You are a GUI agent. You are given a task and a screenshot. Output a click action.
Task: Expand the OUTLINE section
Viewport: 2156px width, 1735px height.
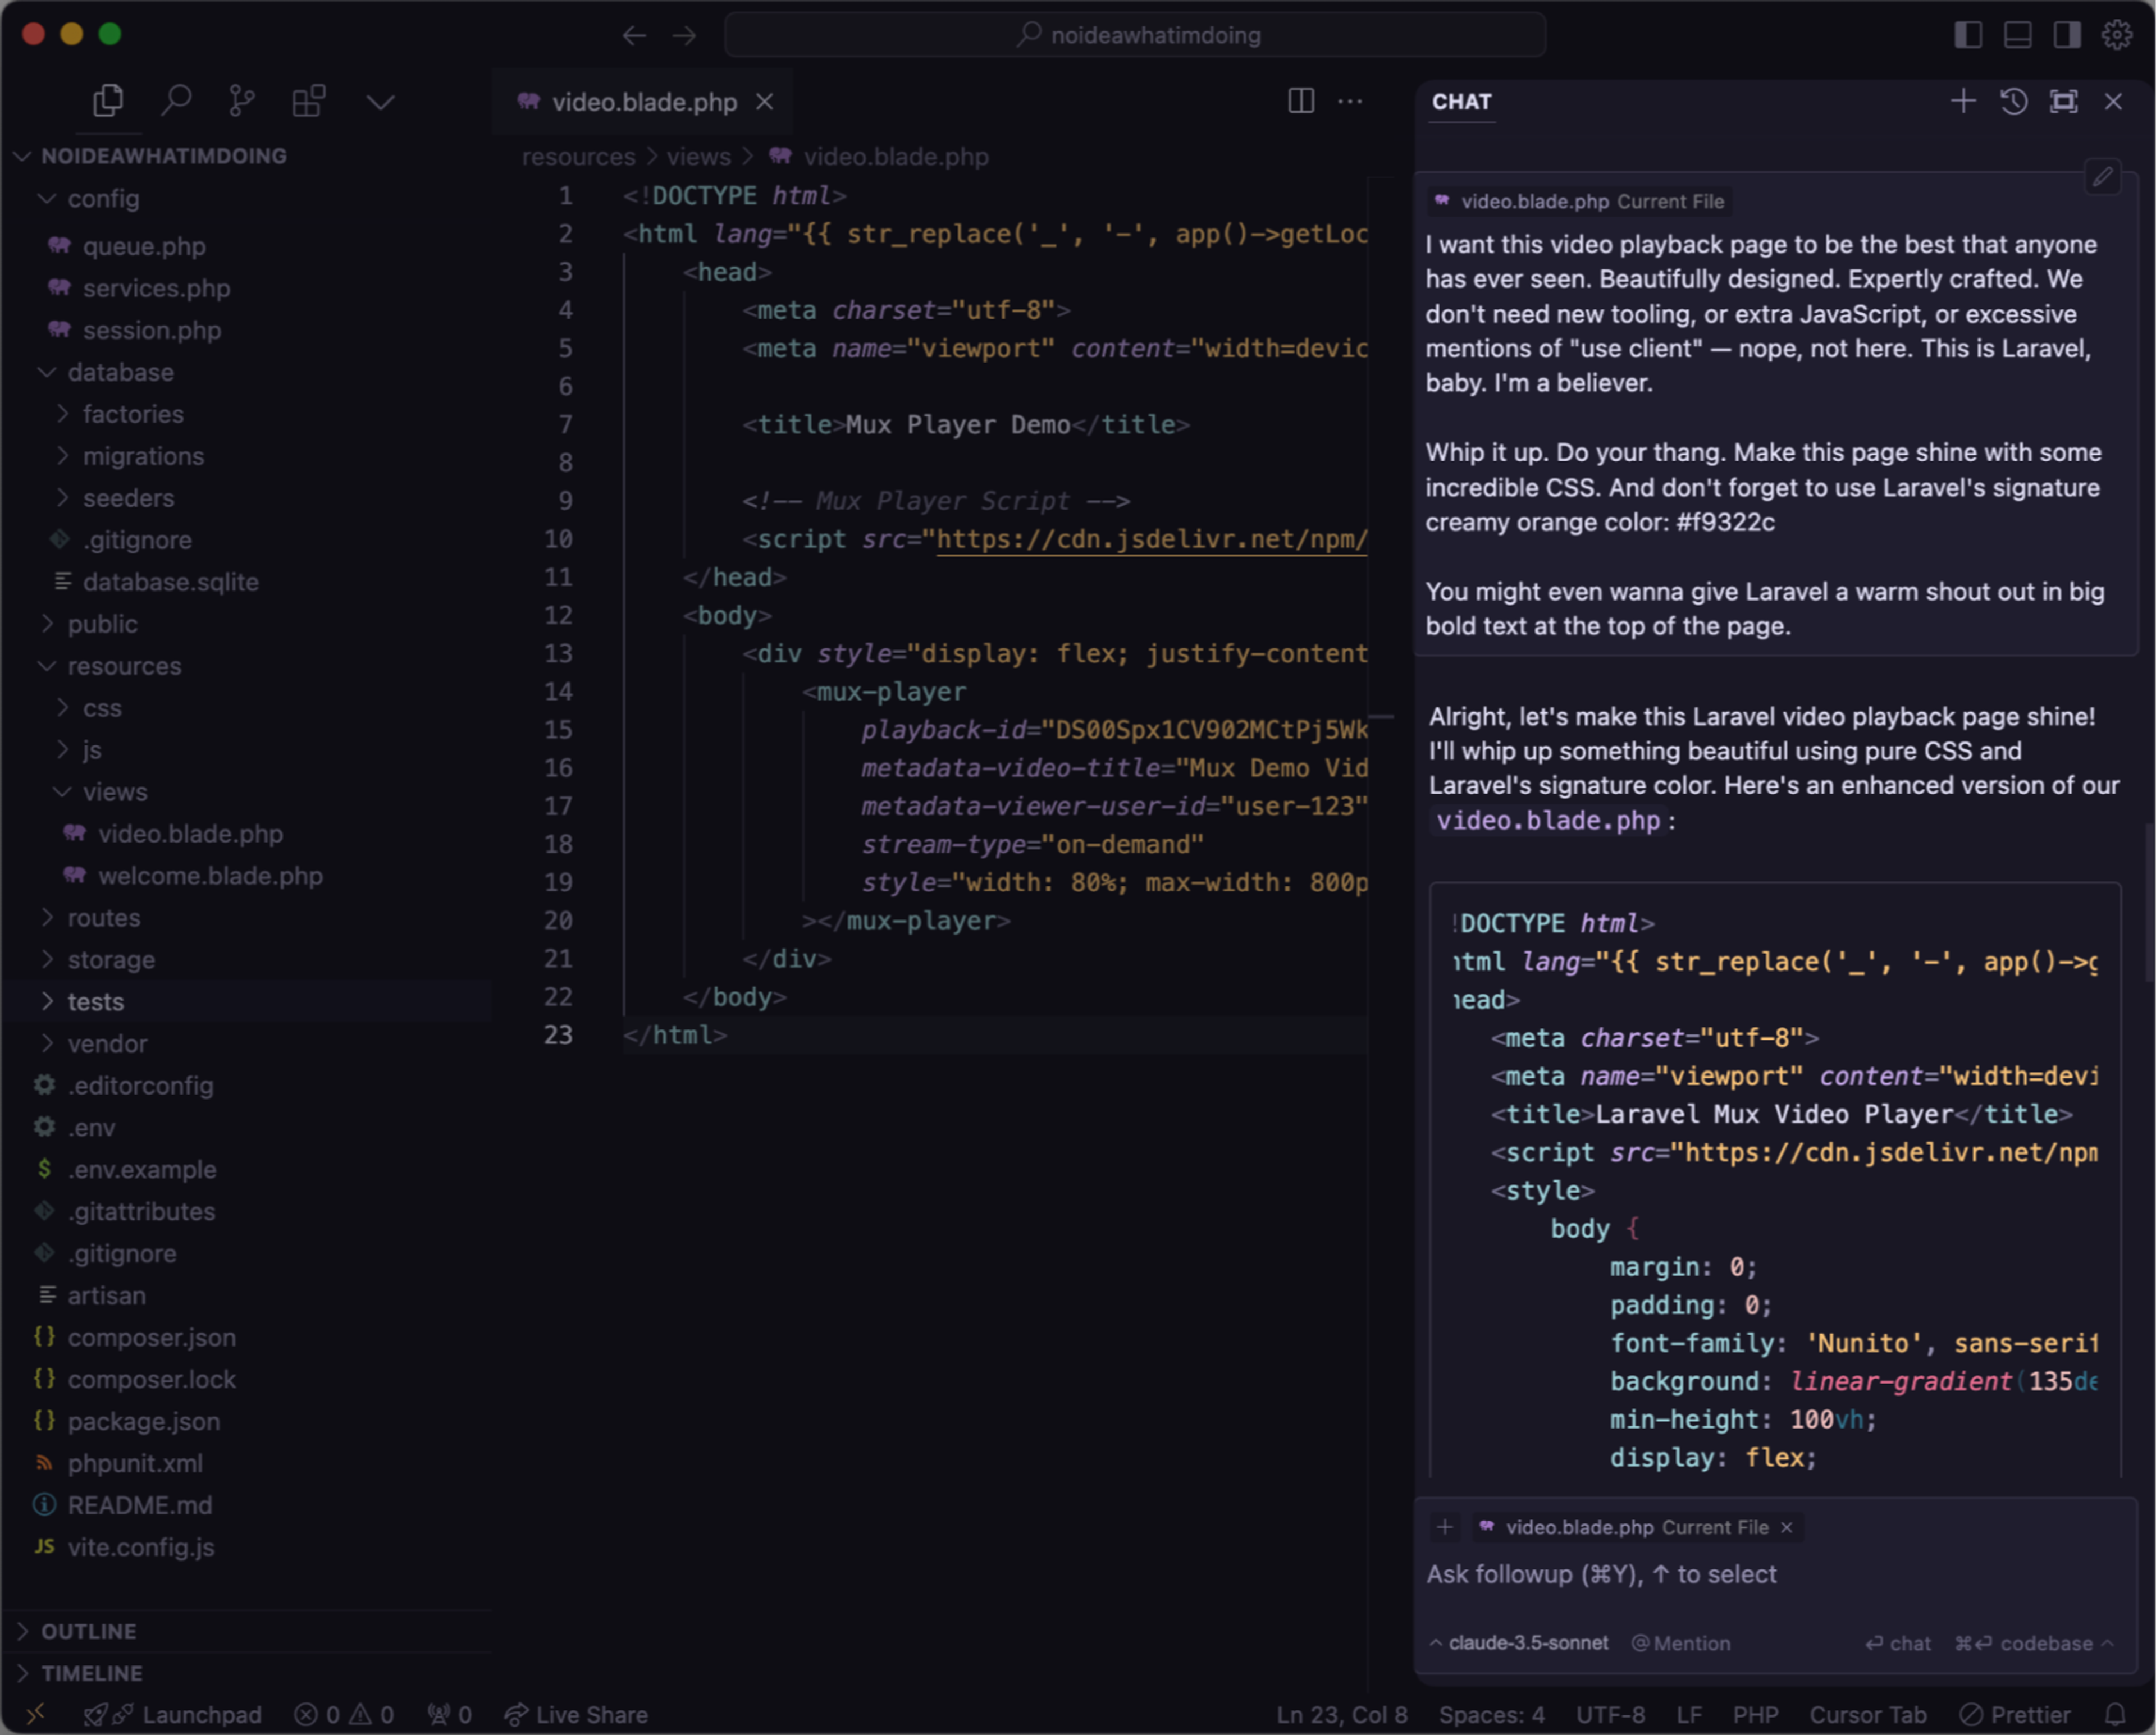tap(88, 1631)
